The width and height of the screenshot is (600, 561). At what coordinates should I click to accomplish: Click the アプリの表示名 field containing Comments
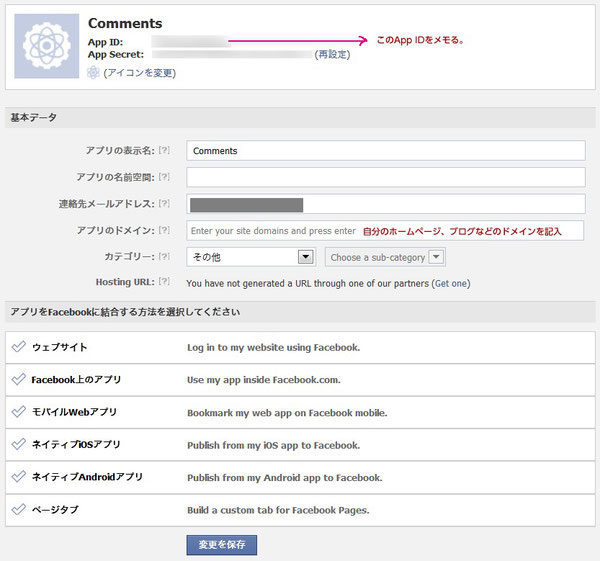386,151
